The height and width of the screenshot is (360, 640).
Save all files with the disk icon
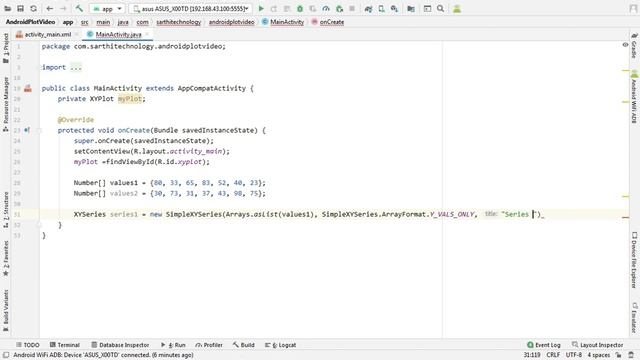pos(20,9)
